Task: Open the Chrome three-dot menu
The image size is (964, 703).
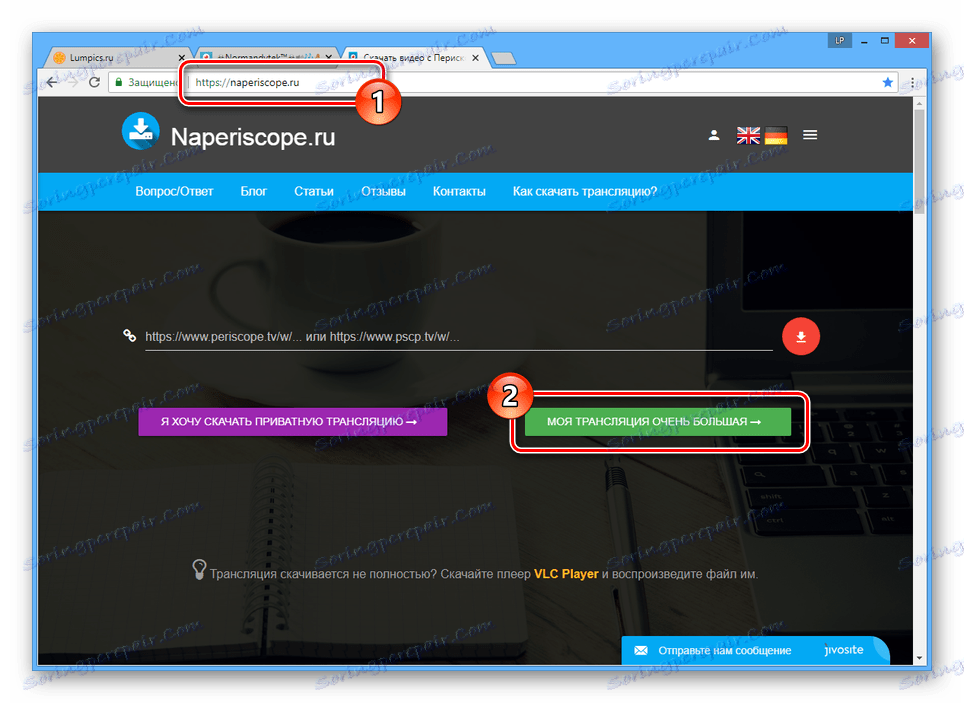Action: pos(912,82)
